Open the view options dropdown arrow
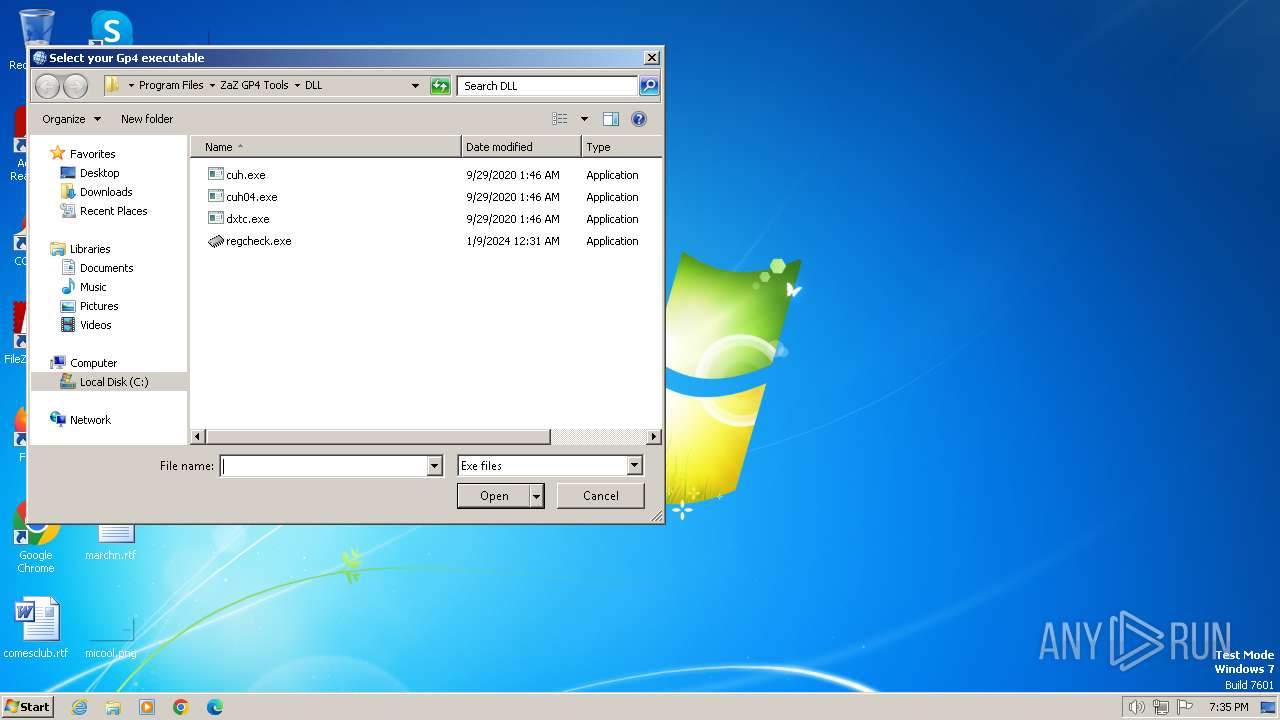Image resolution: width=1280 pixels, height=720 pixels. [584, 119]
